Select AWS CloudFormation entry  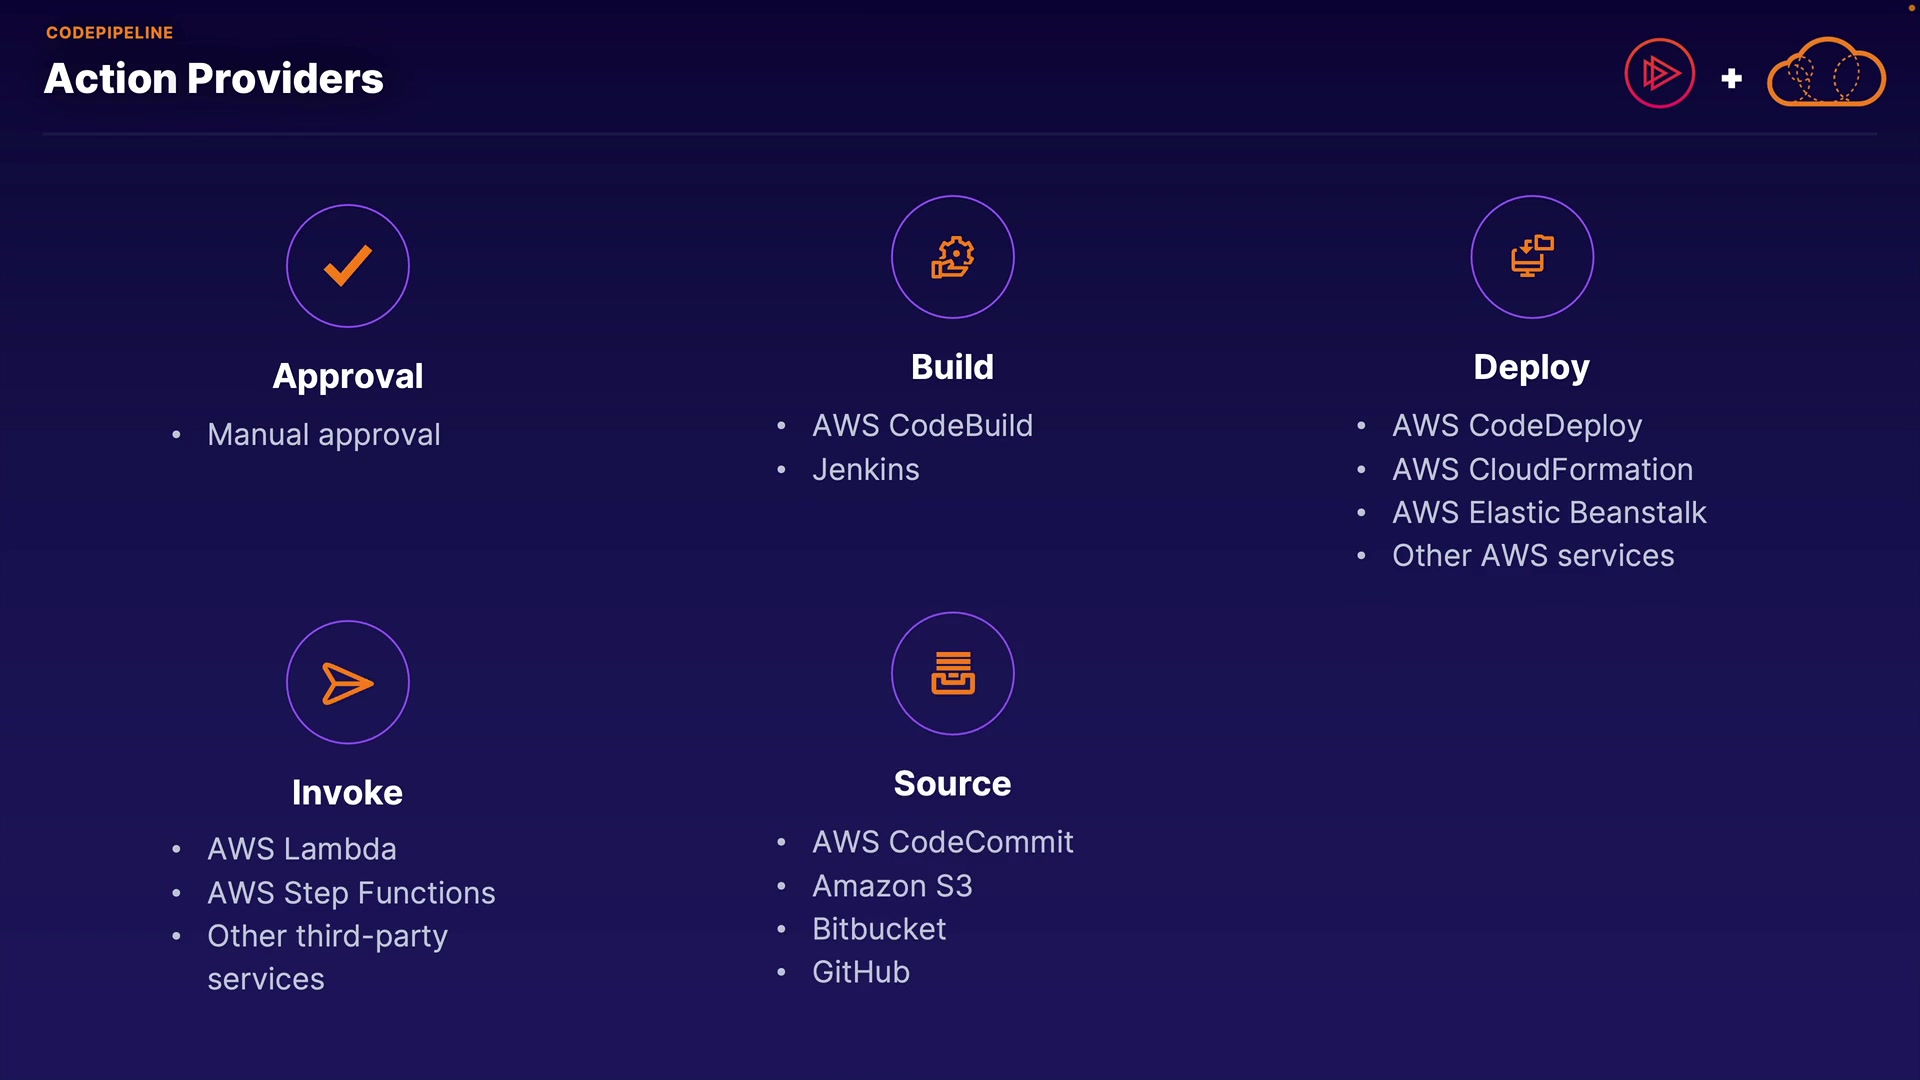point(1542,470)
